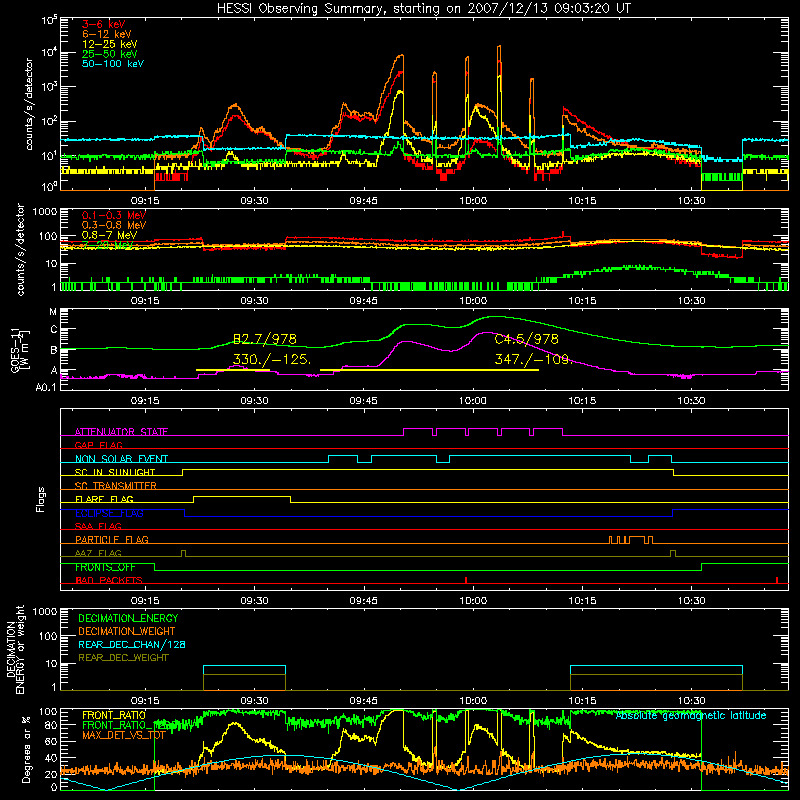Select the 25-50 keV legend label
This screenshot has width=800, height=800.
(x=110, y=54)
